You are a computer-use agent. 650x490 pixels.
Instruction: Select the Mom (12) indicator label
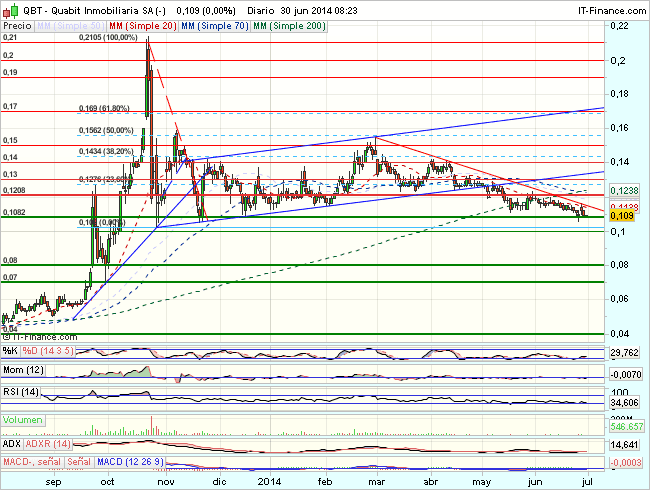[x=20, y=370]
